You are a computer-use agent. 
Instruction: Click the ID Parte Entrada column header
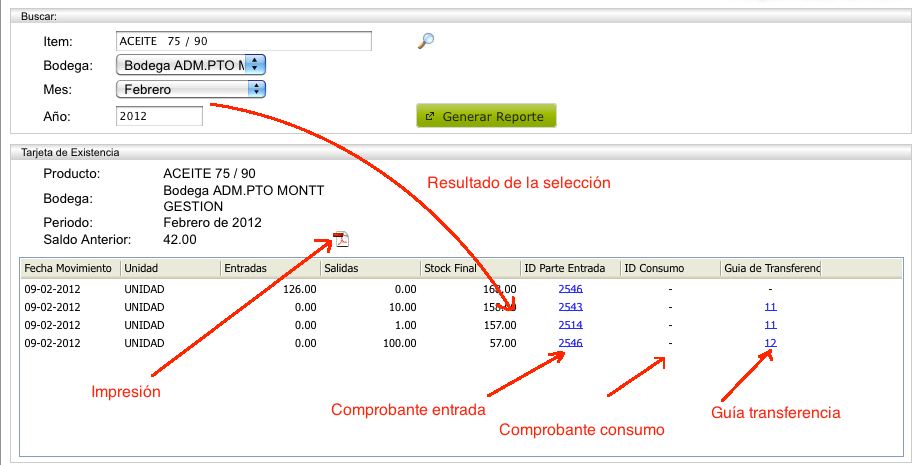571,268
